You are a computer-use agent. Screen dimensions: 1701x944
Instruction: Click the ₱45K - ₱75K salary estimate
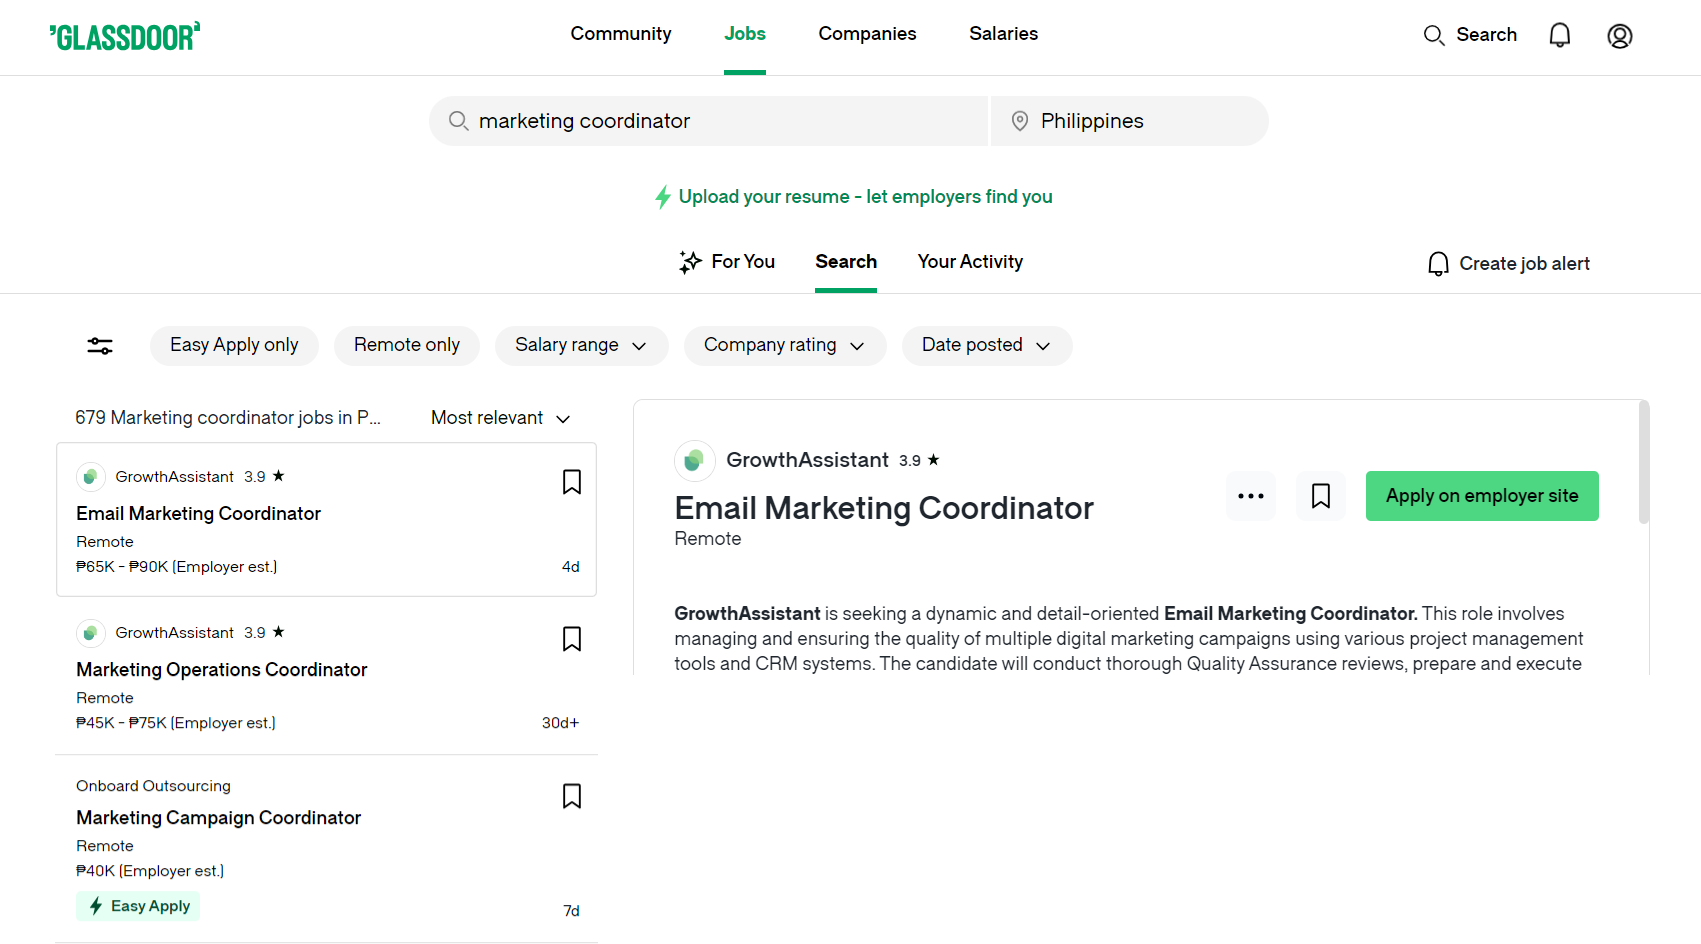pos(176,723)
